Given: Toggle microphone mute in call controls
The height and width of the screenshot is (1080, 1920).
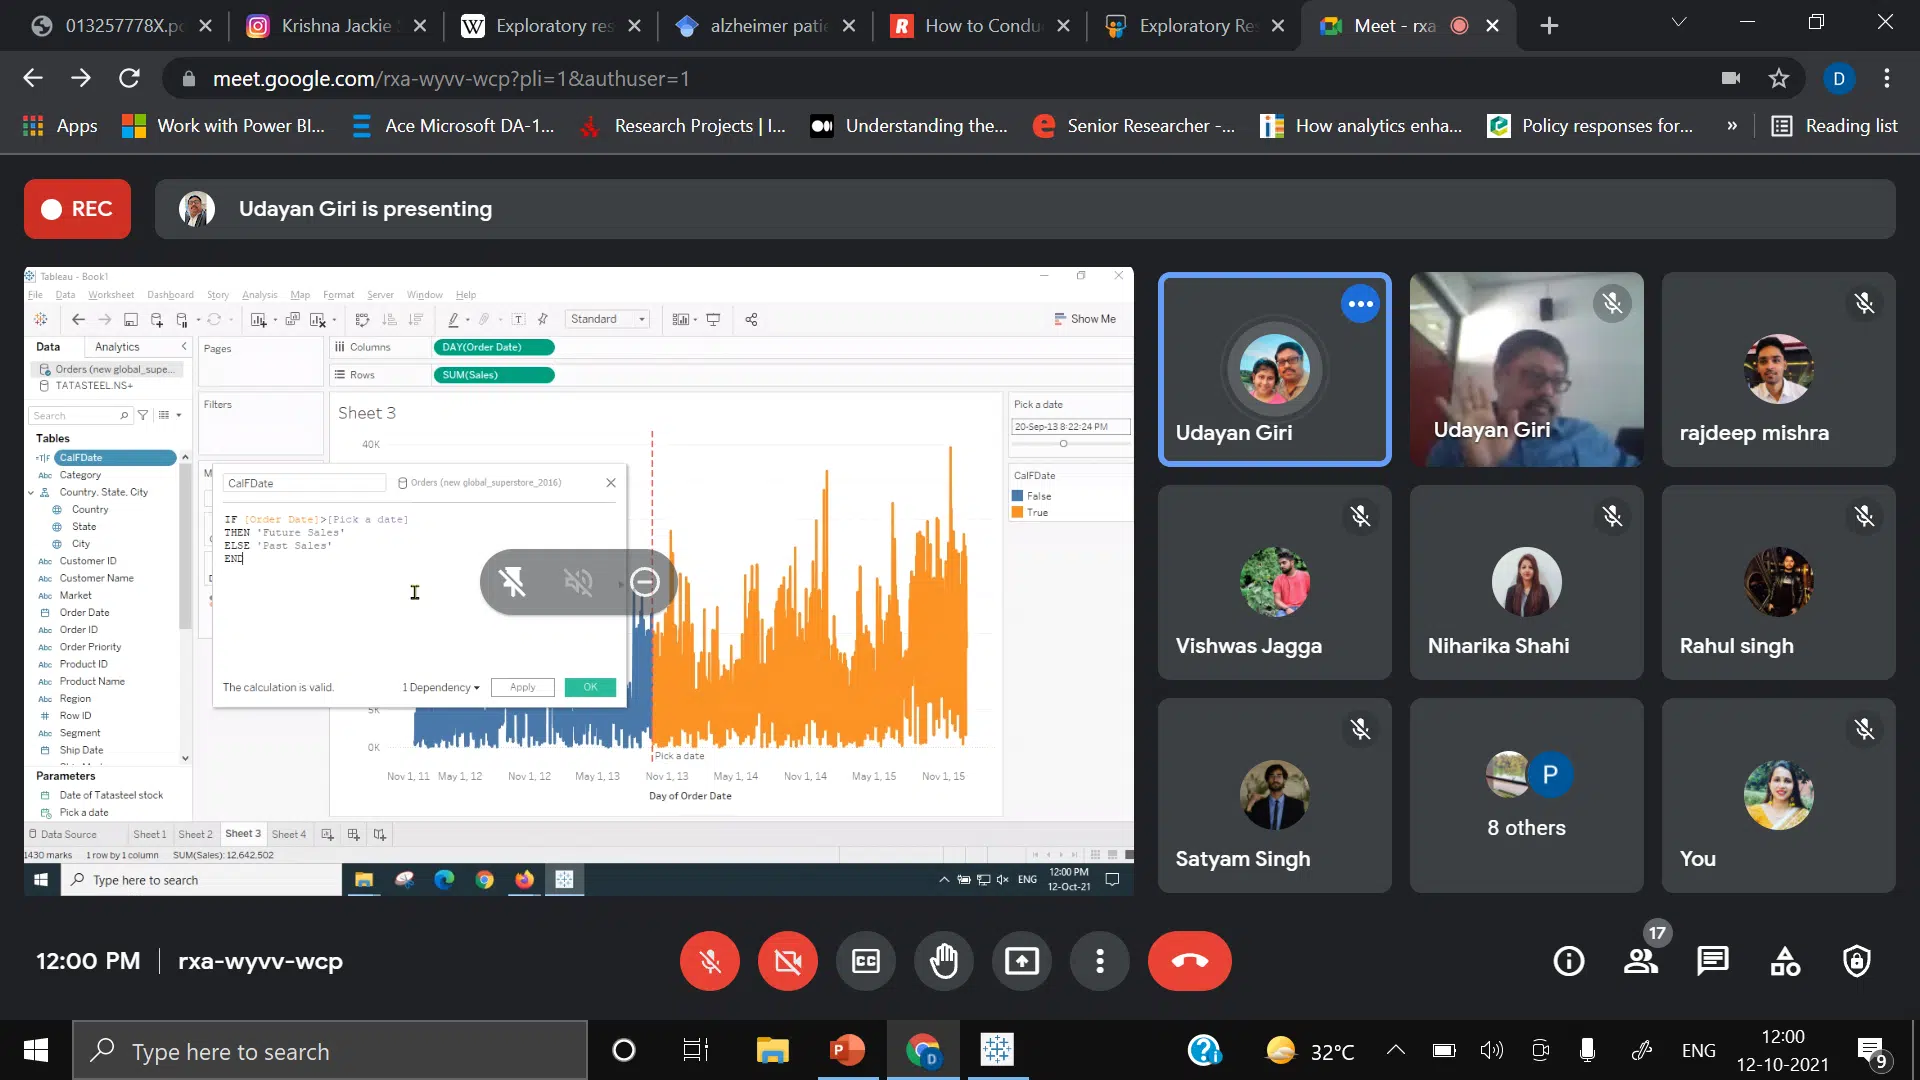Looking at the screenshot, I should (x=709, y=961).
